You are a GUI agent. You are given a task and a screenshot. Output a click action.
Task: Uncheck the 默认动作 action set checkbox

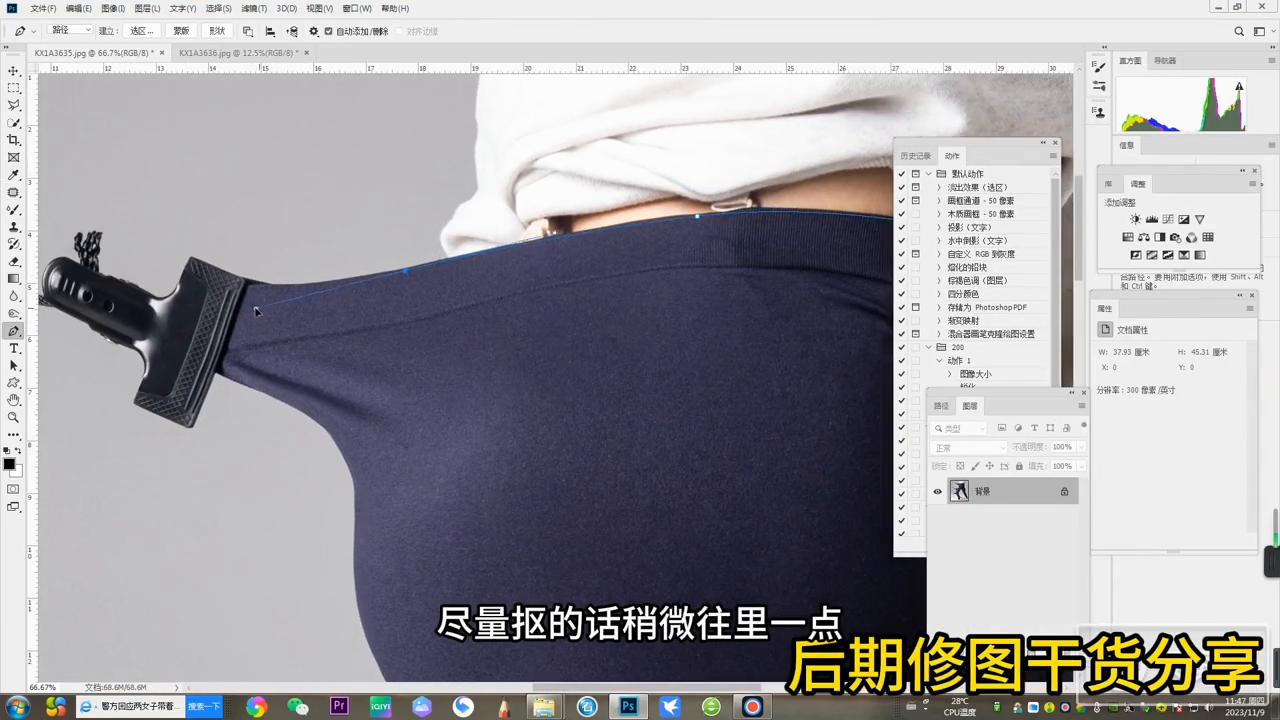tap(902, 173)
